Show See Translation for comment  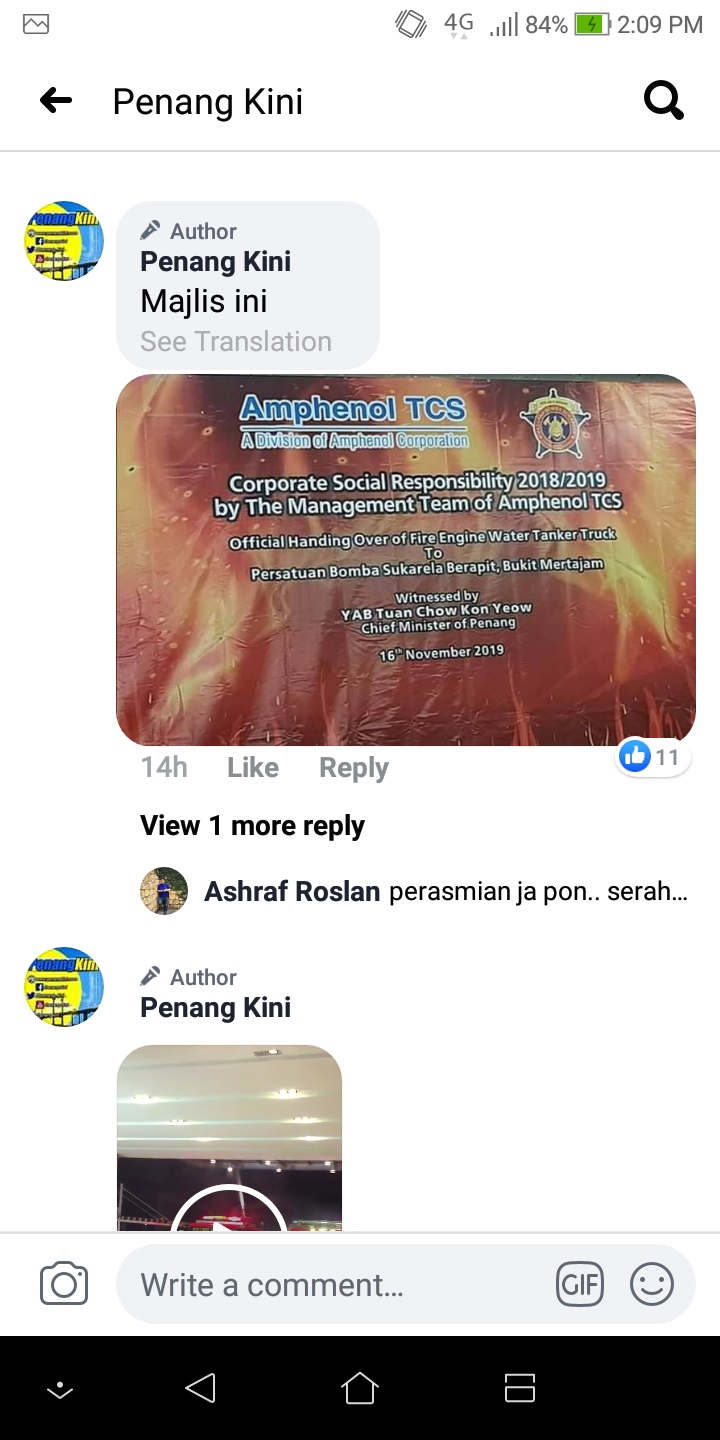tap(236, 342)
